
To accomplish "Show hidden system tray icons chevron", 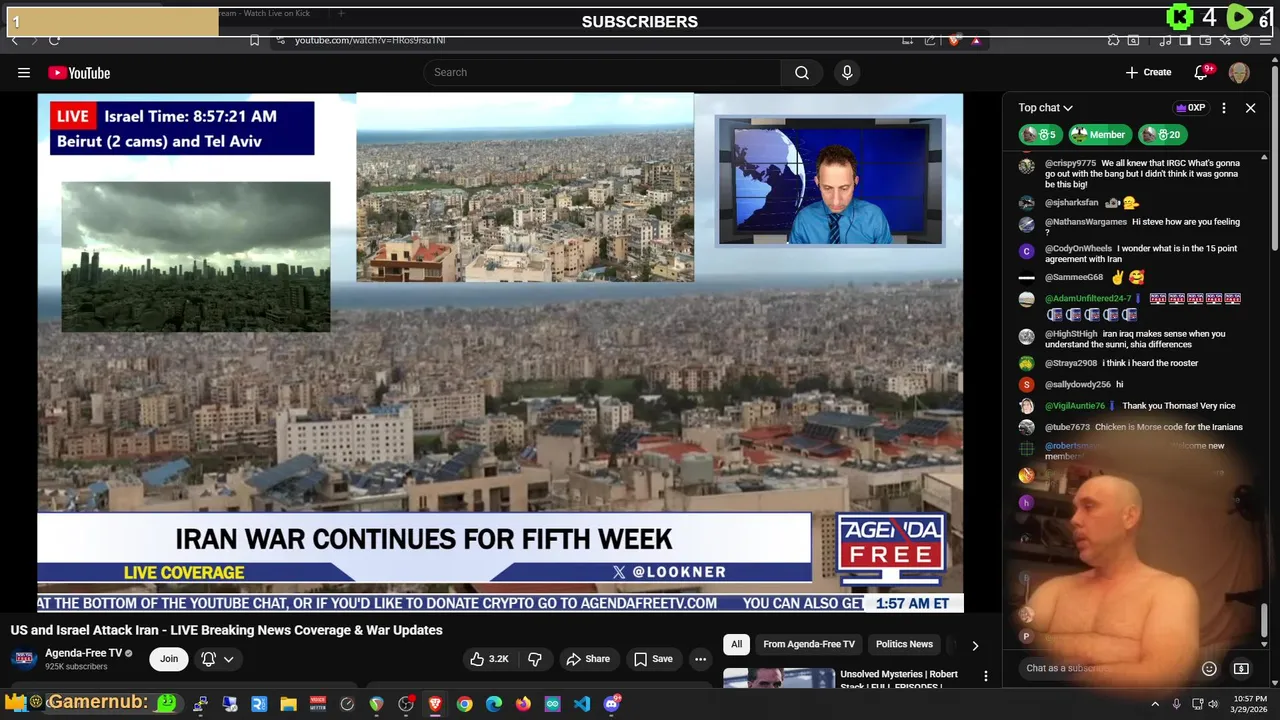I will [1155, 704].
